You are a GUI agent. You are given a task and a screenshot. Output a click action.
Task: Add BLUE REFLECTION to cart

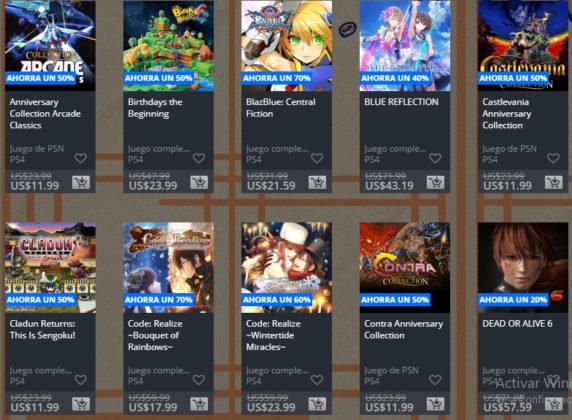pyautogui.click(x=436, y=182)
